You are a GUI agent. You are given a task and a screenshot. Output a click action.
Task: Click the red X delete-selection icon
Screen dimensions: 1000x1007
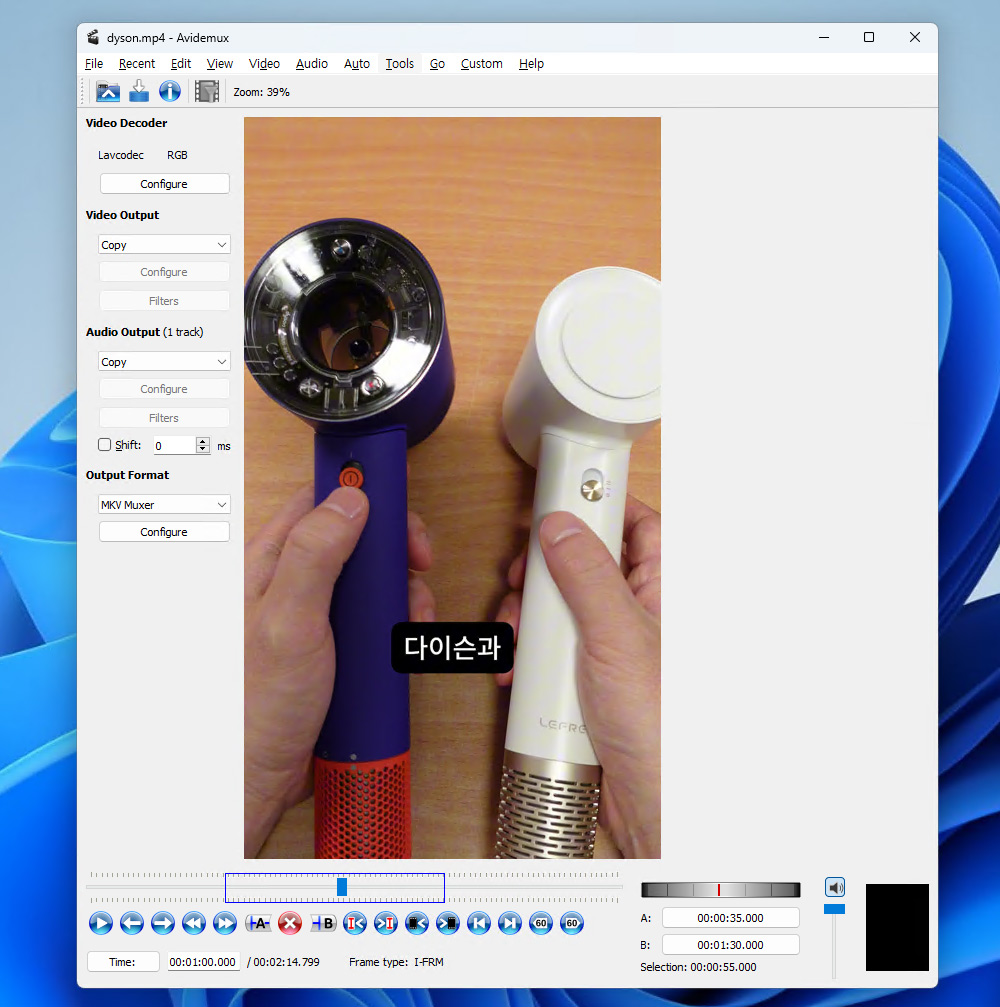290,923
